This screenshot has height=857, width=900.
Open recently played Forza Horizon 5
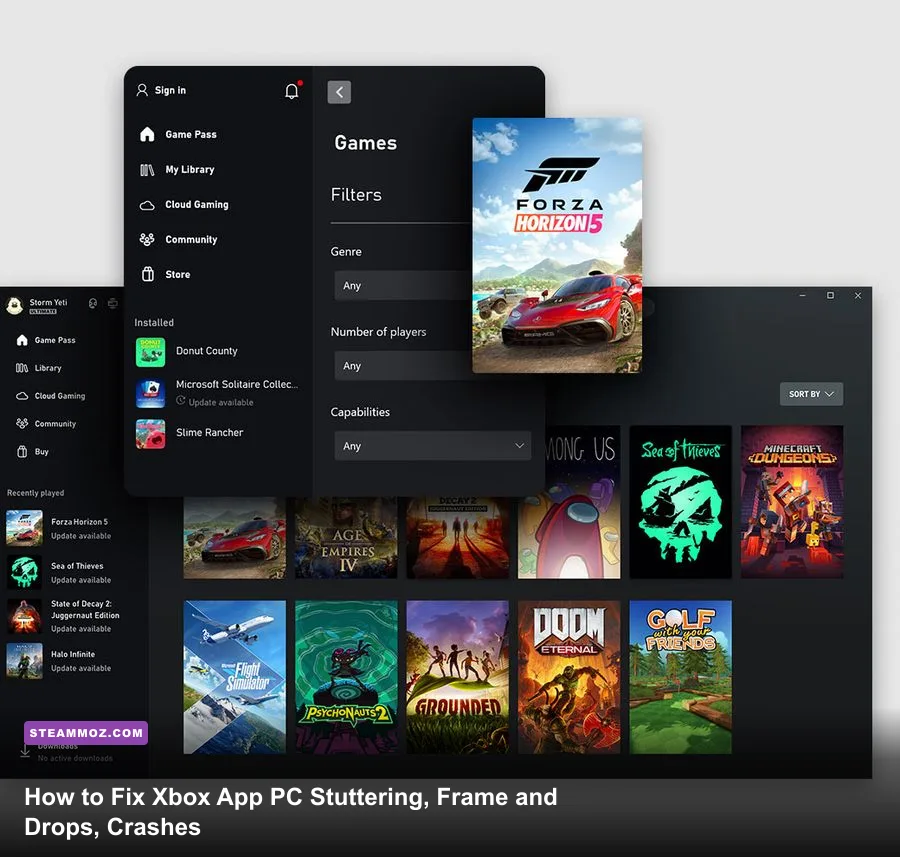[x=59, y=528]
